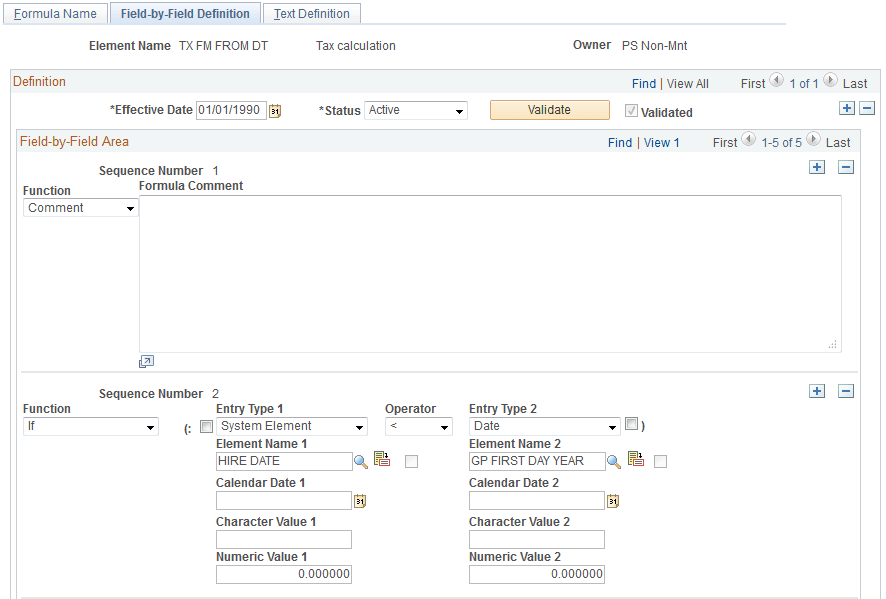Check the open parenthesis checkbox

click(206, 426)
